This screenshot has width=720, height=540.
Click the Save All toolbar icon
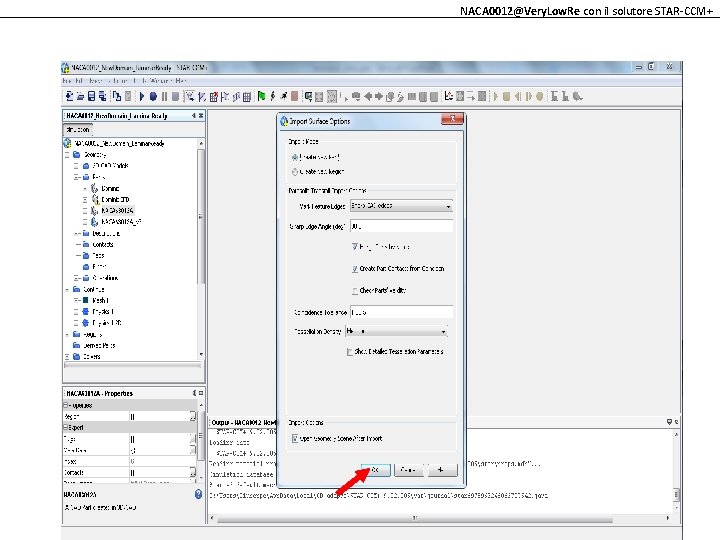pyautogui.click(x=102, y=96)
